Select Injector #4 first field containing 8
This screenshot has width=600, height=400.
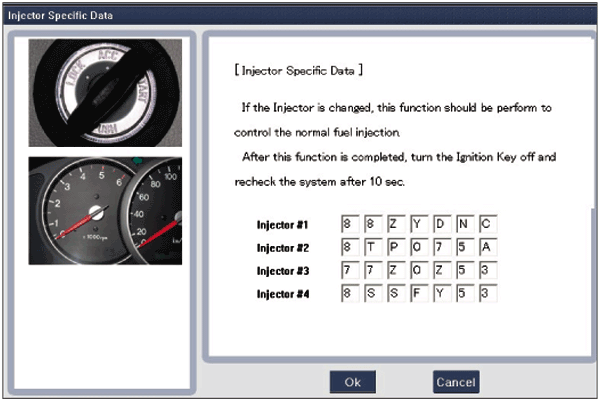click(350, 293)
